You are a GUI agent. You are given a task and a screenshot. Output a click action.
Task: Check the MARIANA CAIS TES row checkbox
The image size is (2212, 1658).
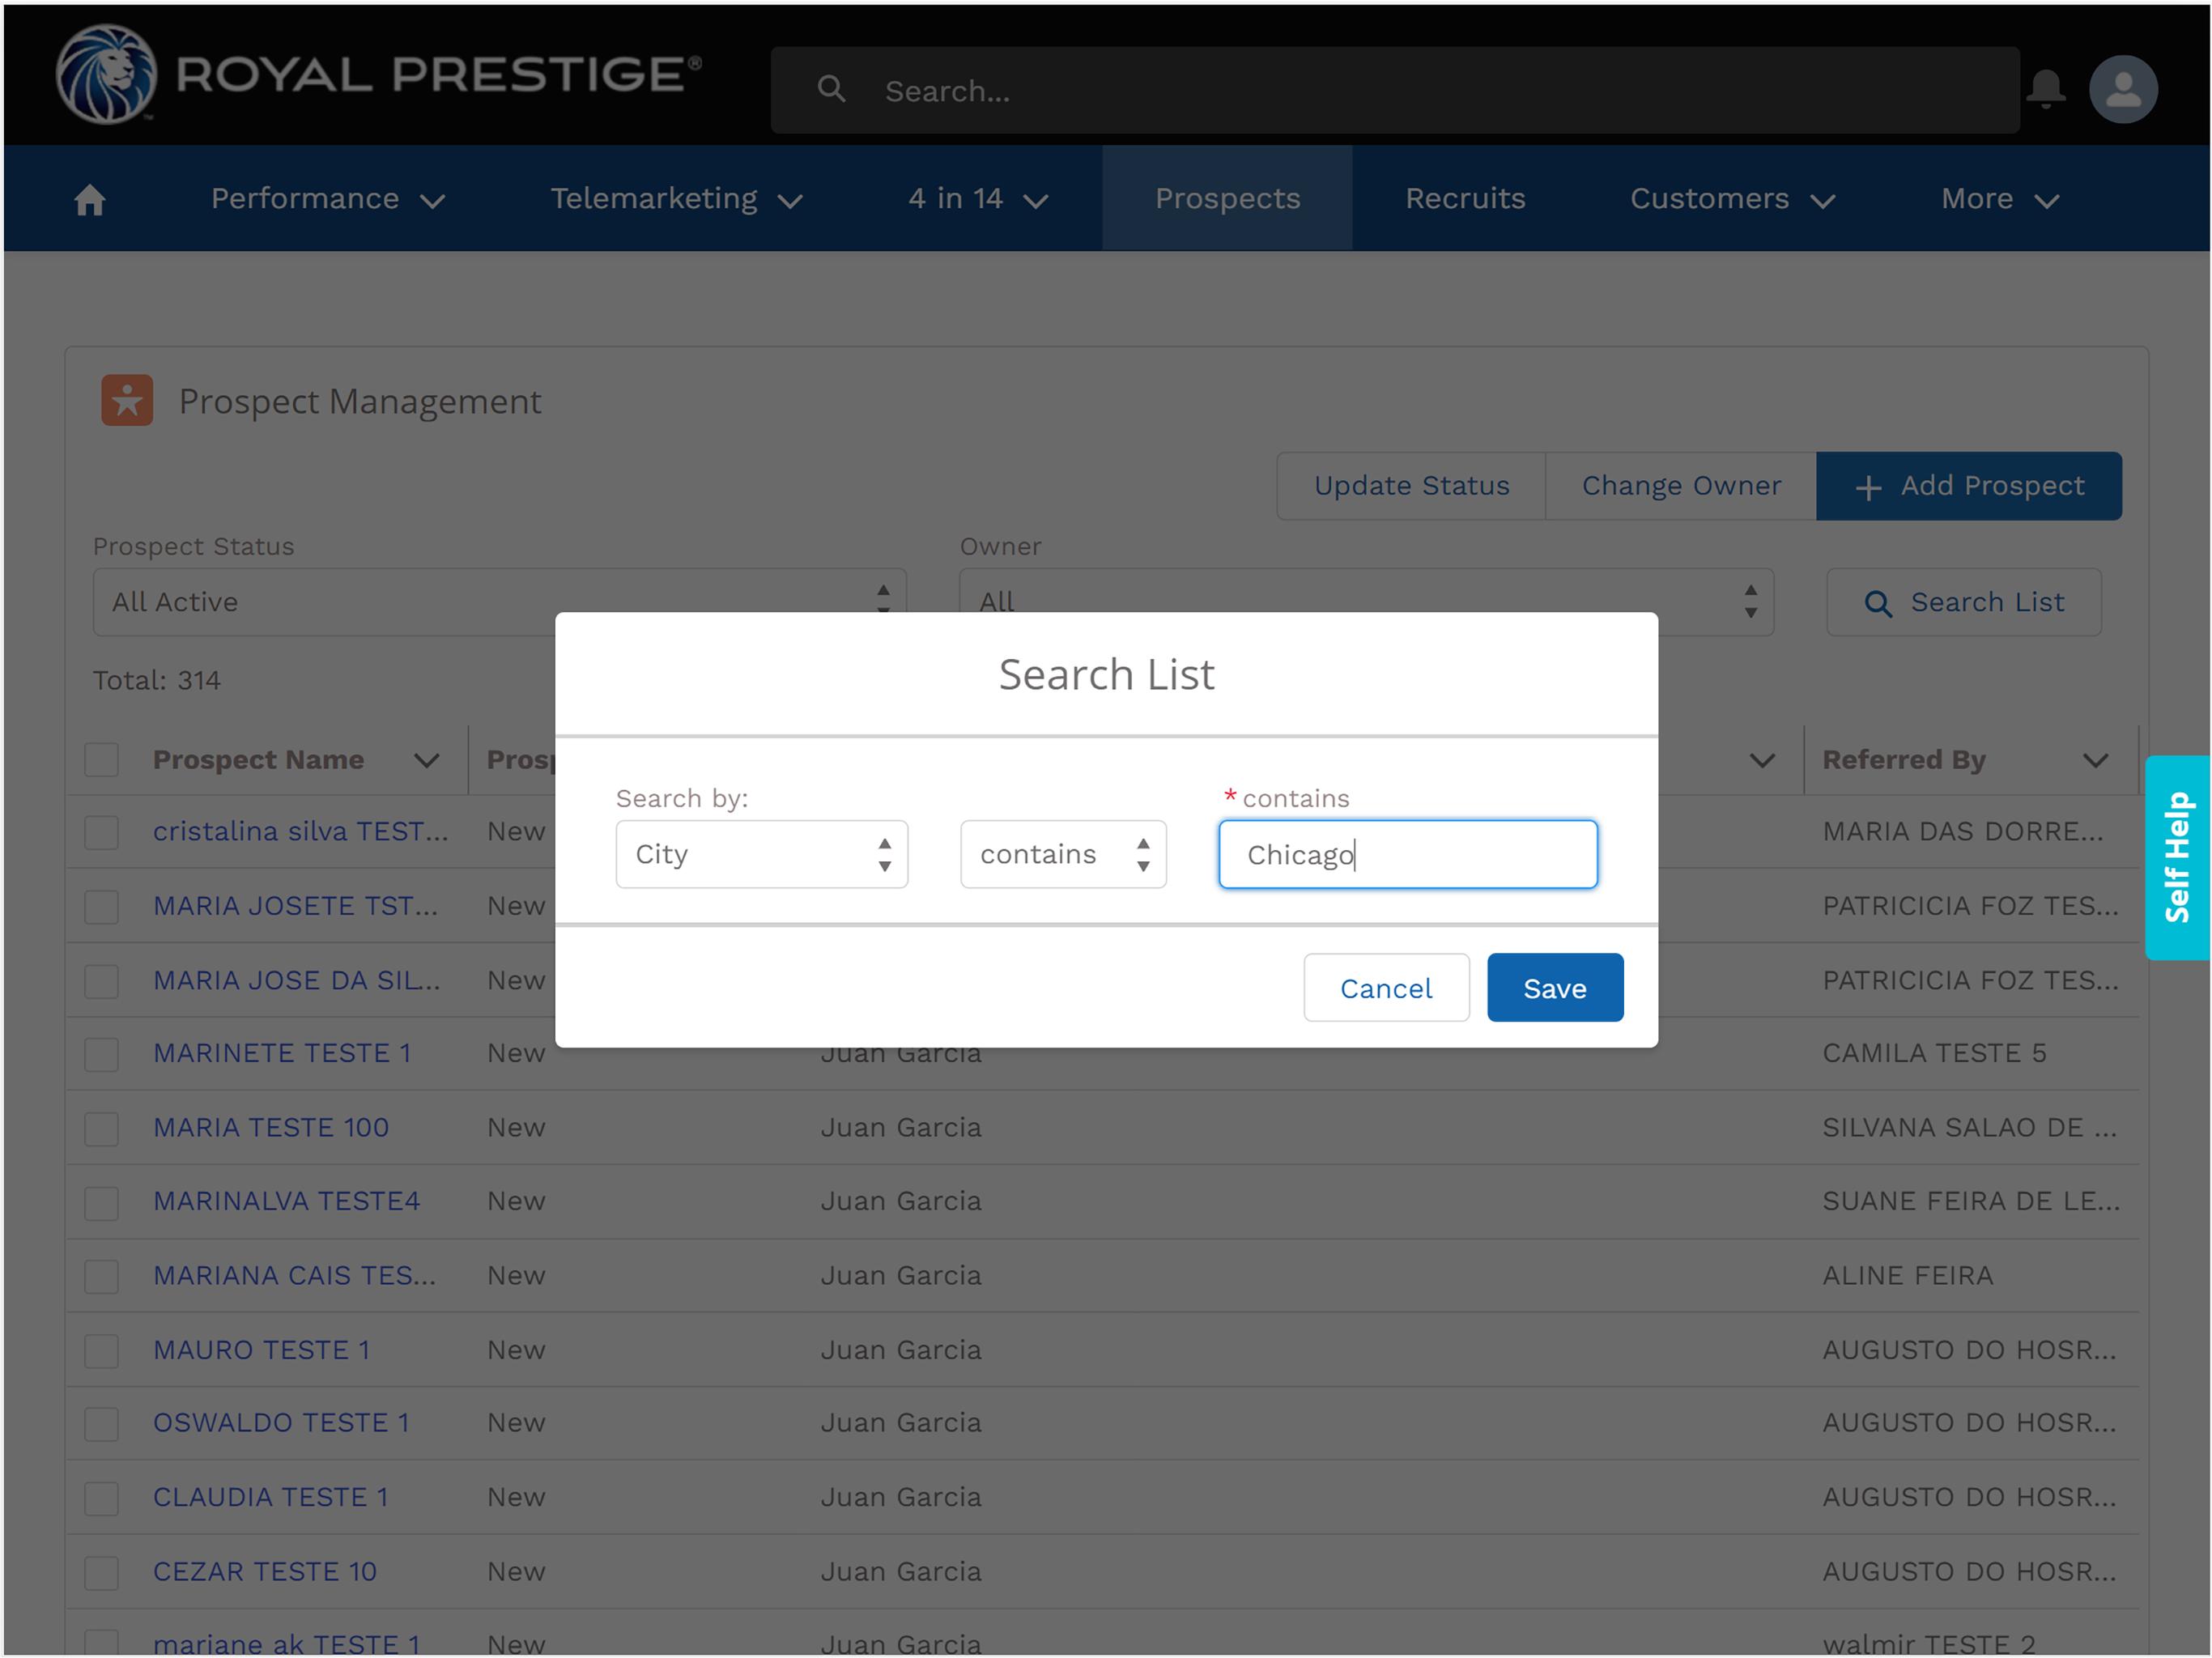coord(102,1276)
